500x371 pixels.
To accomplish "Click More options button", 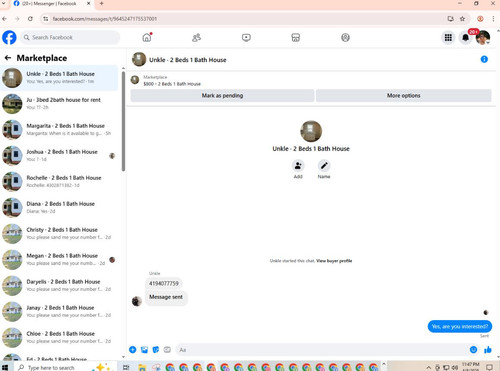I will [404, 95].
